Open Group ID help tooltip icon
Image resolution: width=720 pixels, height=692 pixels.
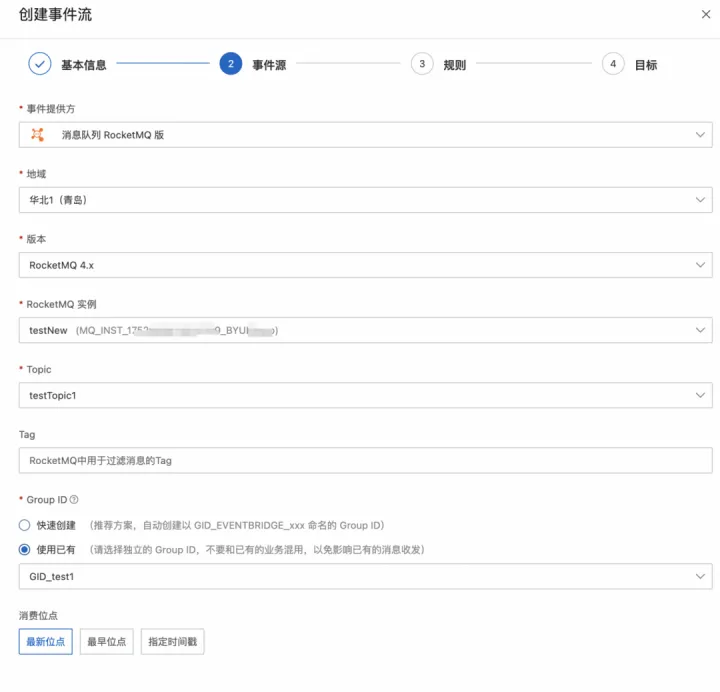click(74, 500)
